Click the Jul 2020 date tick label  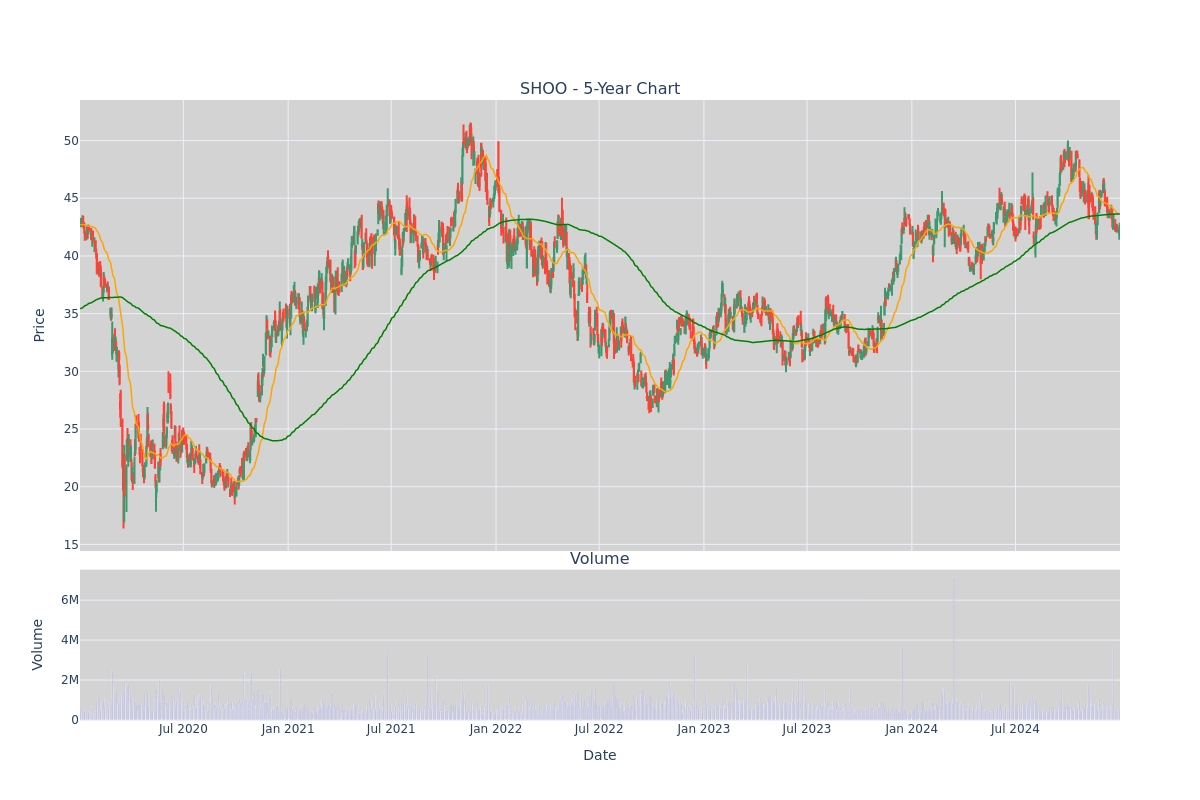(x=183, y=729)
